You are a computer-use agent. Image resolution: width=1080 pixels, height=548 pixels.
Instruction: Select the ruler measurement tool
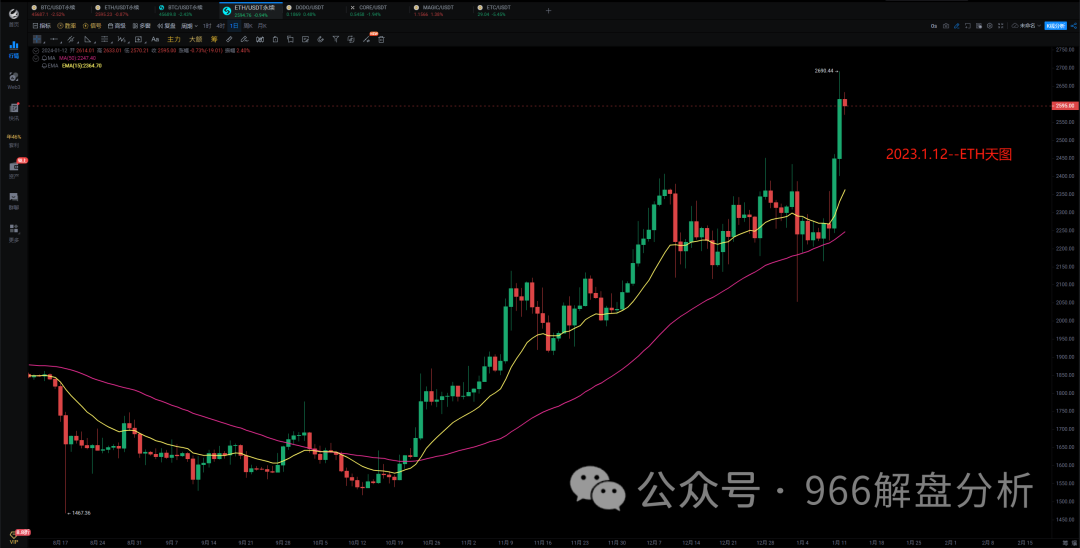(229, 39)
